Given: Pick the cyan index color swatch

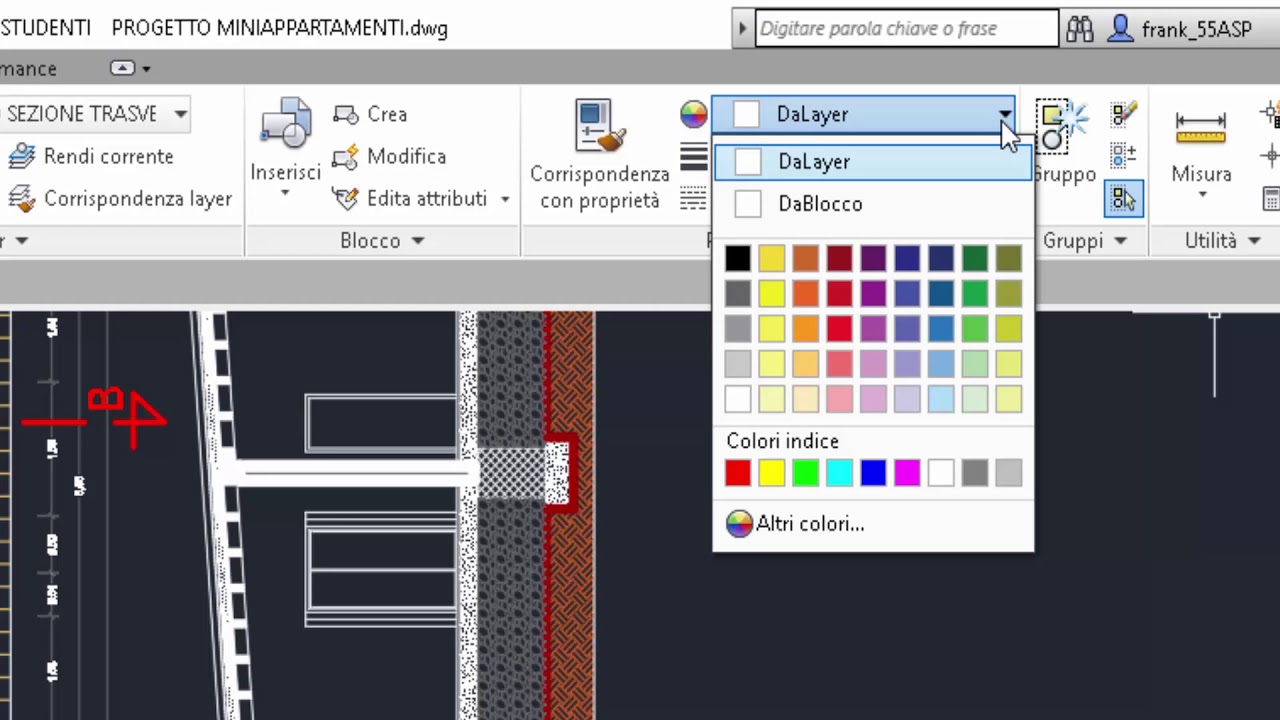Looking at the screenshot, I should (840, 473).
